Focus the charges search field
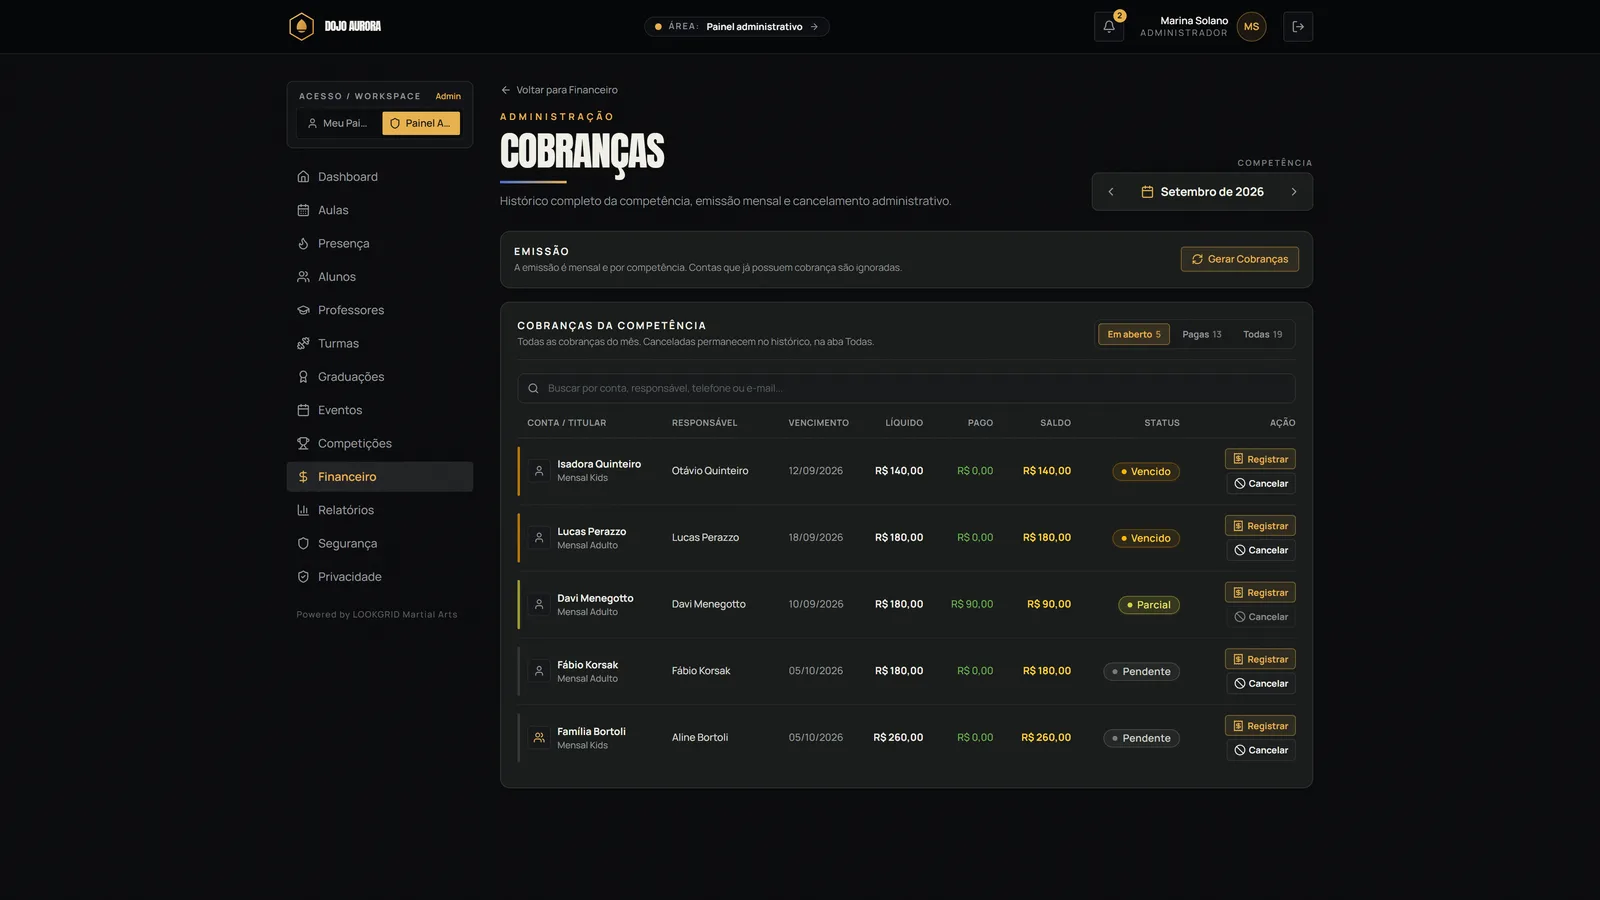1600x900 pixels. [906, 388]
